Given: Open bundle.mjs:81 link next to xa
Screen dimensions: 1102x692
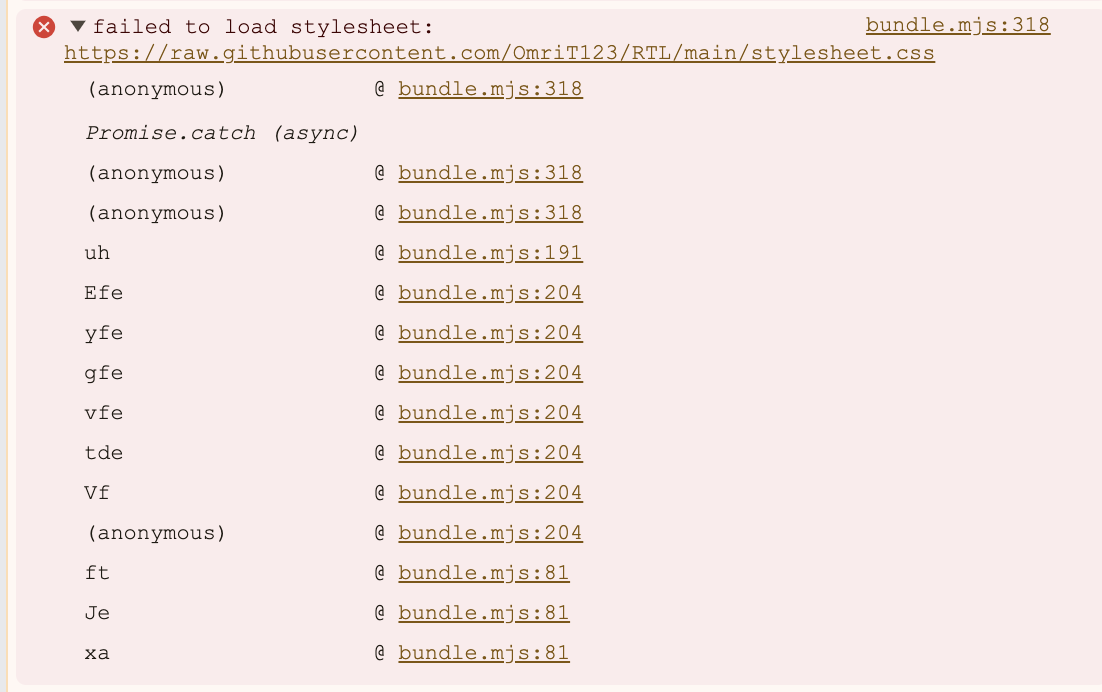Looking at the screenshot, I should click(x=484, y=653).
